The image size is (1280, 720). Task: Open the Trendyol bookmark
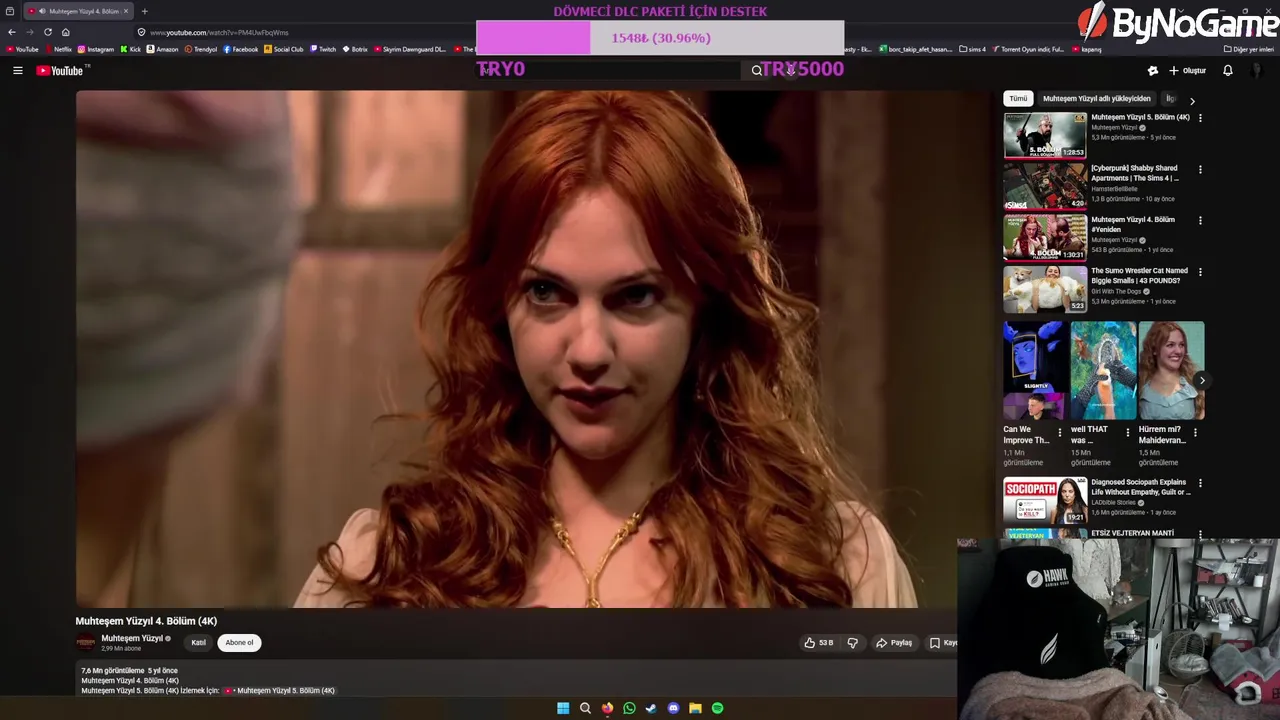tap(201, 49)
